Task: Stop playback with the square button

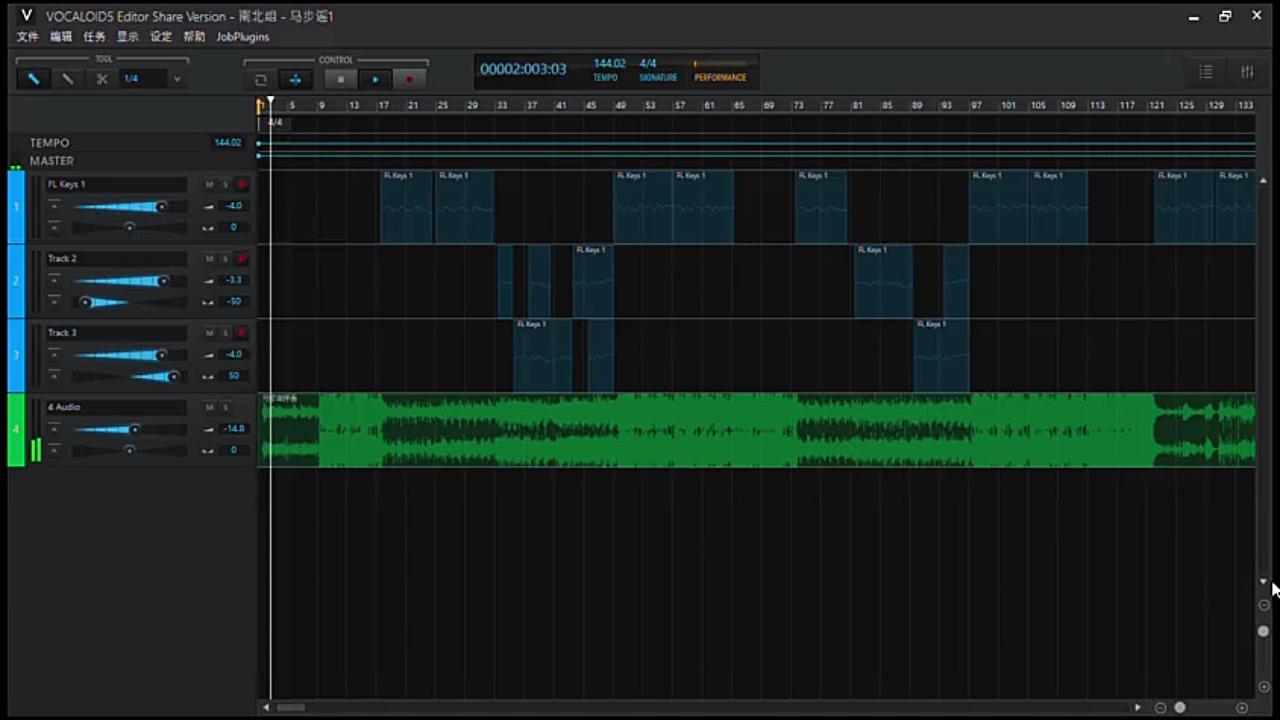Action: 340,79
